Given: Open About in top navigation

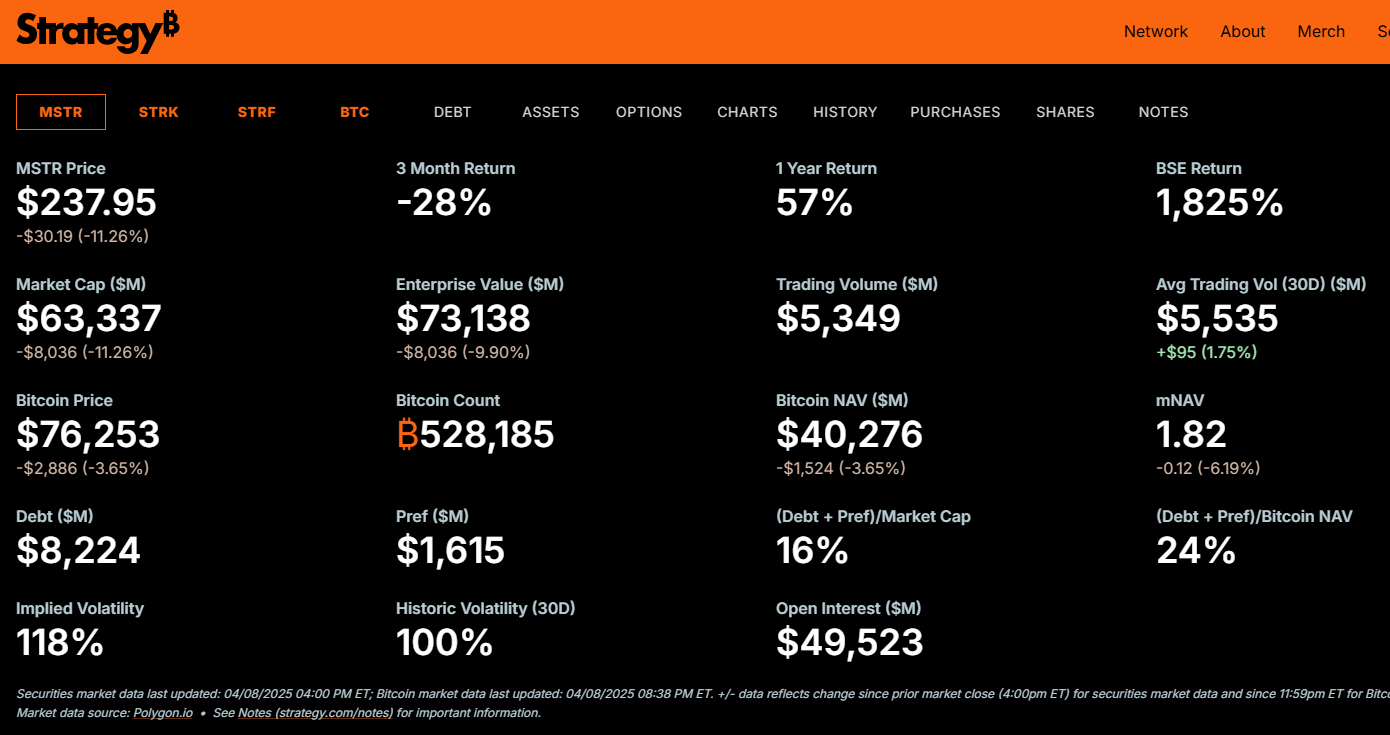Looking at the screenshot, I should [1243, 32].
